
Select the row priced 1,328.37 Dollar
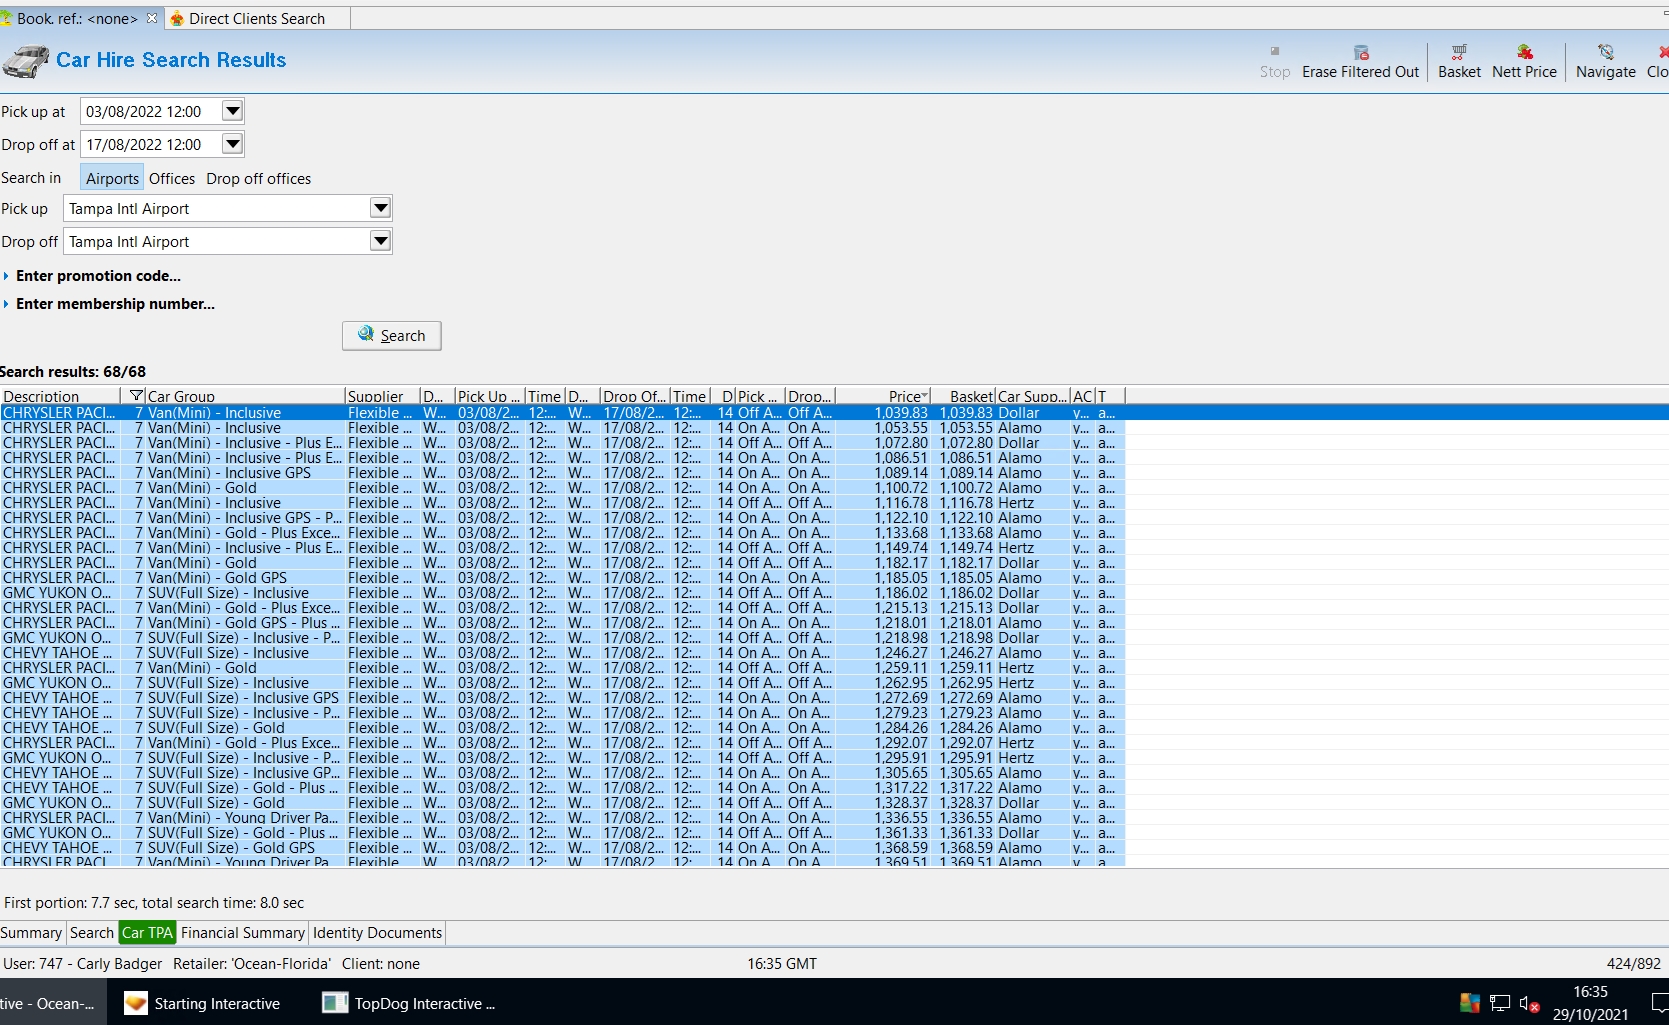pyautogui.click(x=562, y=803)
